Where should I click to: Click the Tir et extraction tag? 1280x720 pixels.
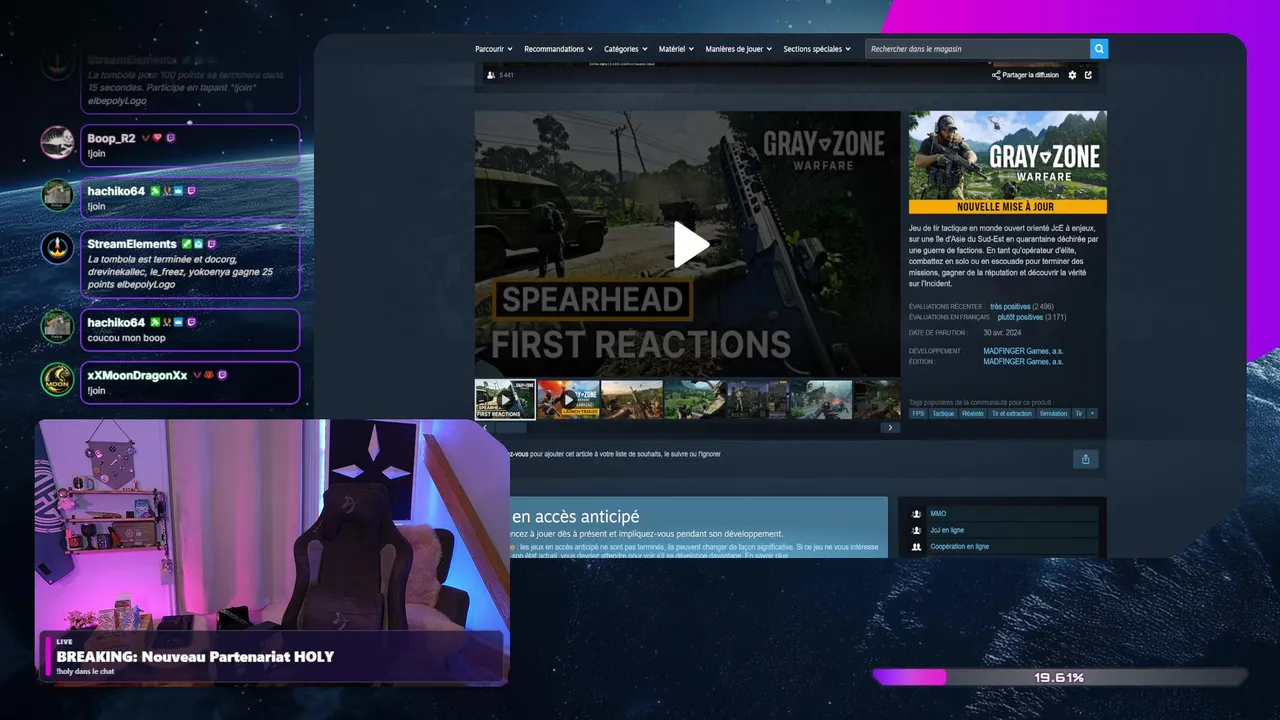(1012, 413)
